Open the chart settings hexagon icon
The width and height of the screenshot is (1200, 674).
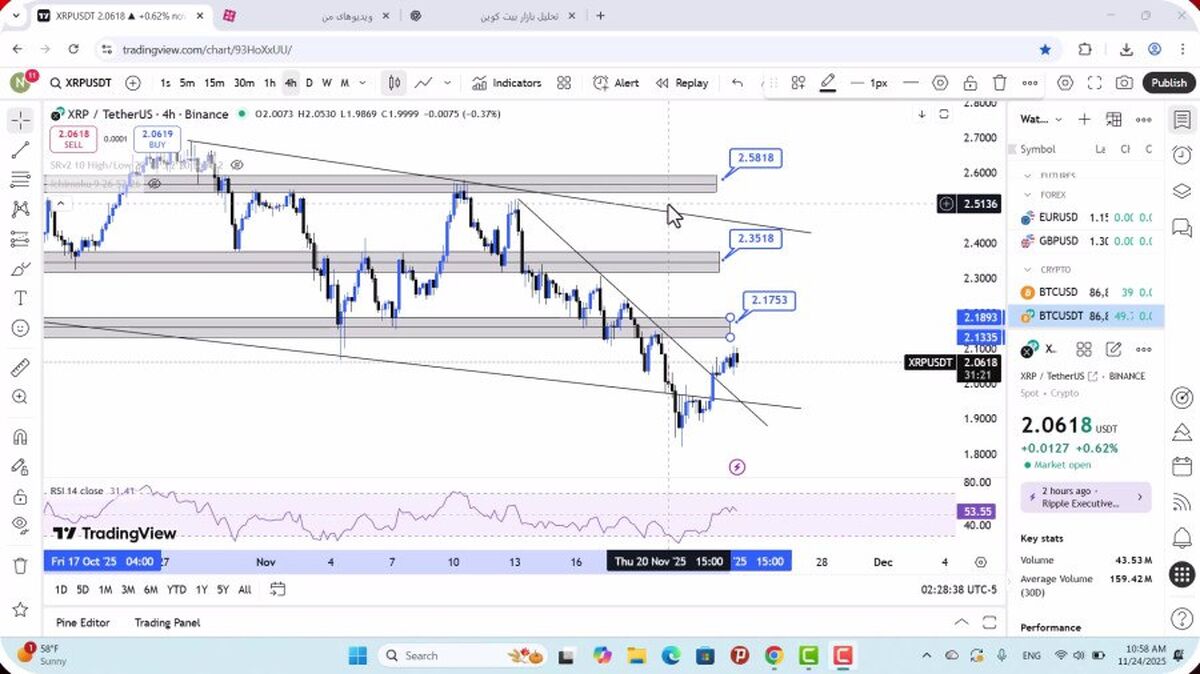click(x=1065, y=83)
